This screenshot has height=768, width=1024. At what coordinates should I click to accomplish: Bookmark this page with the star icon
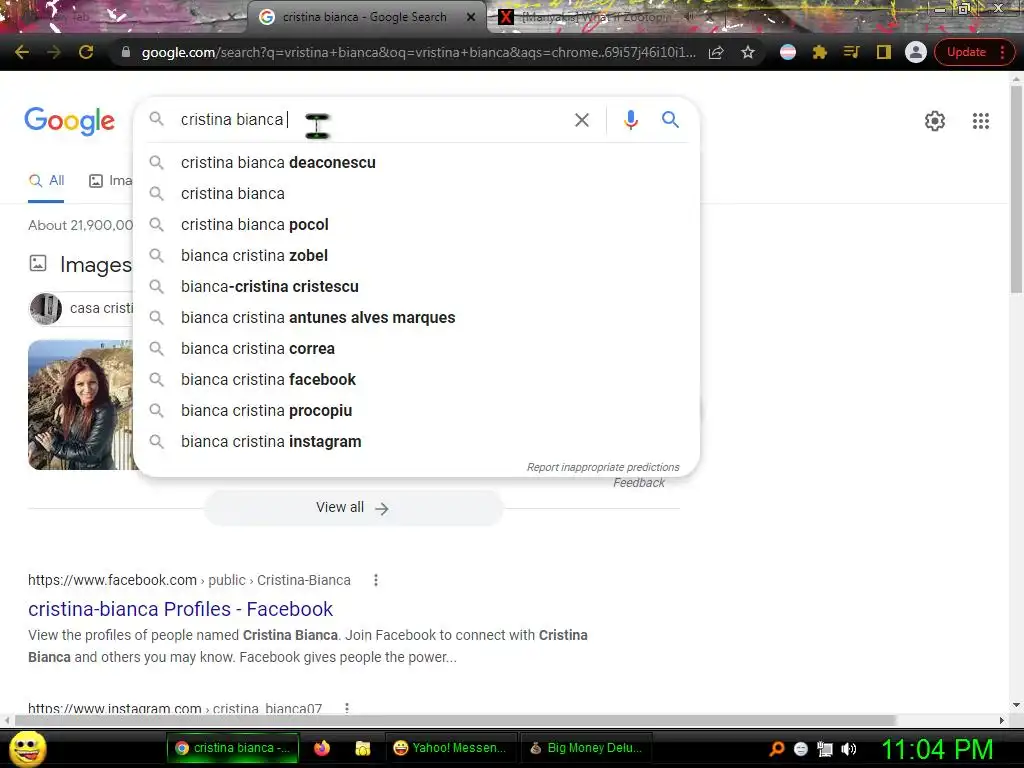[x=748, y=52]
